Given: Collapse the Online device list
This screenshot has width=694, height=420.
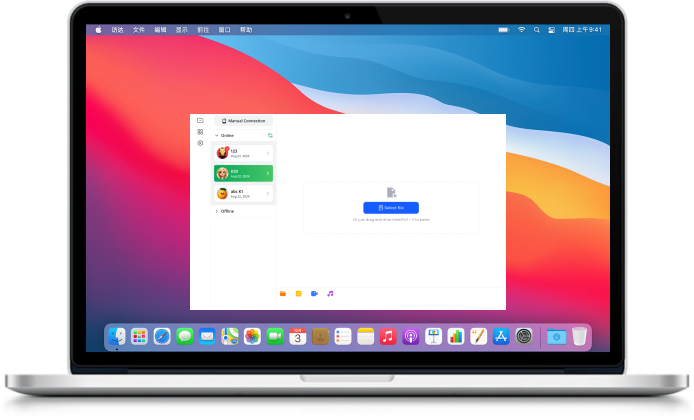Looking at the screenshot, I should point(217,135).
